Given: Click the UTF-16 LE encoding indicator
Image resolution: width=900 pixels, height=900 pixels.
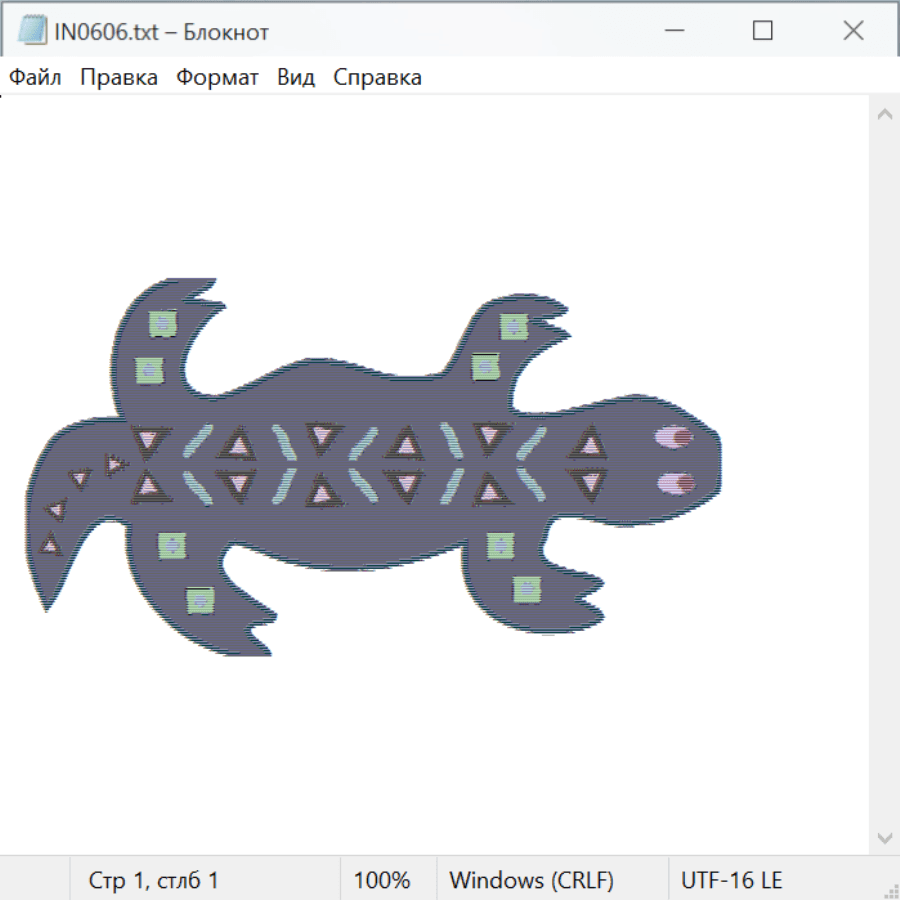Looking at the screenshot, I should (x=732, y=881).
